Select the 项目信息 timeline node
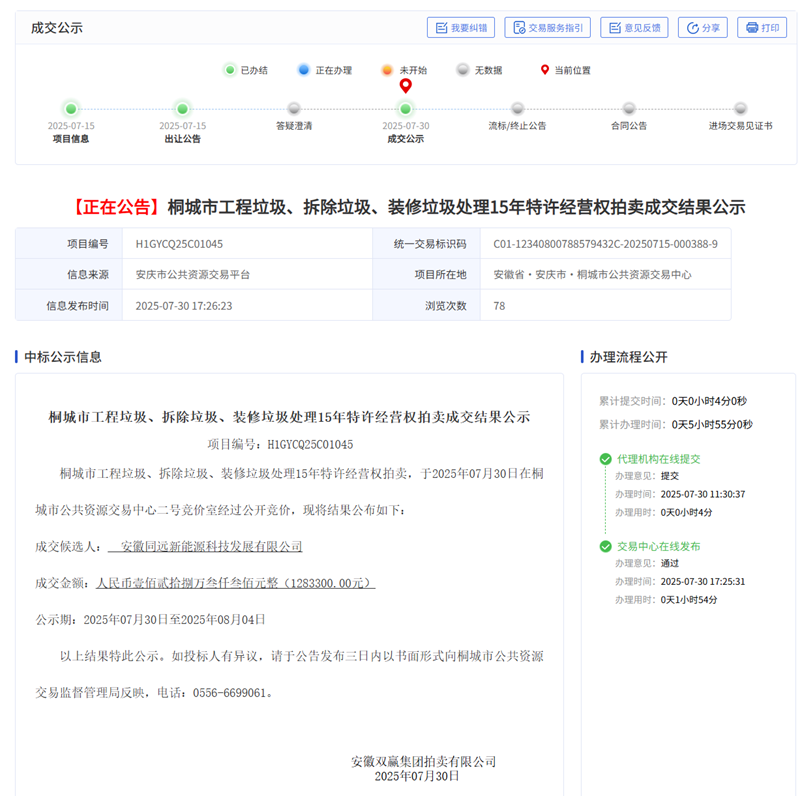 pos(71,109)
